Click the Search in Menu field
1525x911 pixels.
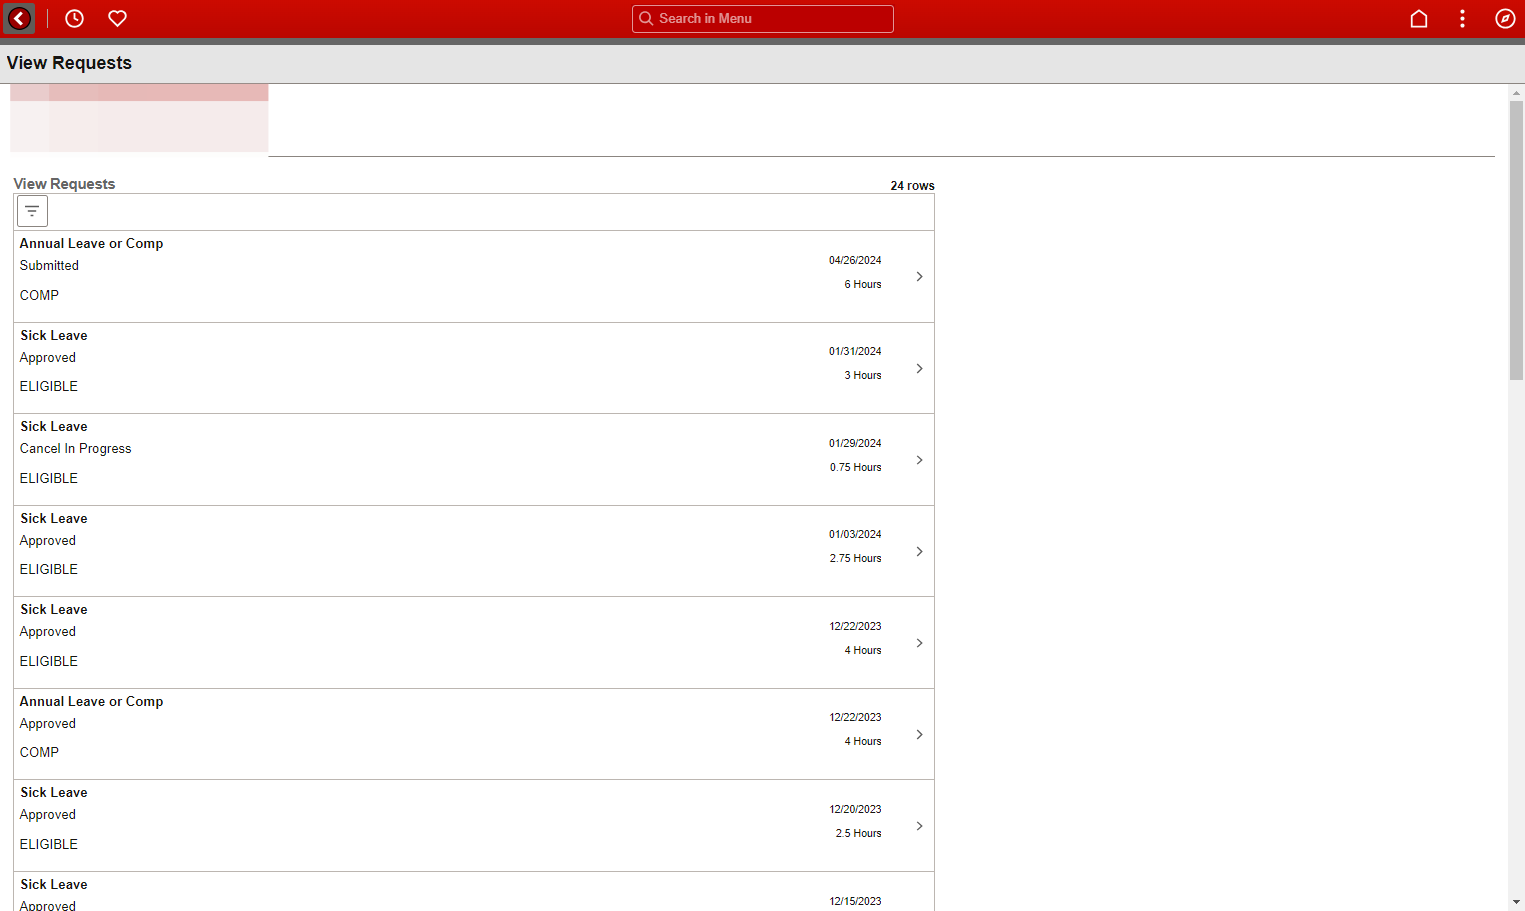coord(762,18)
